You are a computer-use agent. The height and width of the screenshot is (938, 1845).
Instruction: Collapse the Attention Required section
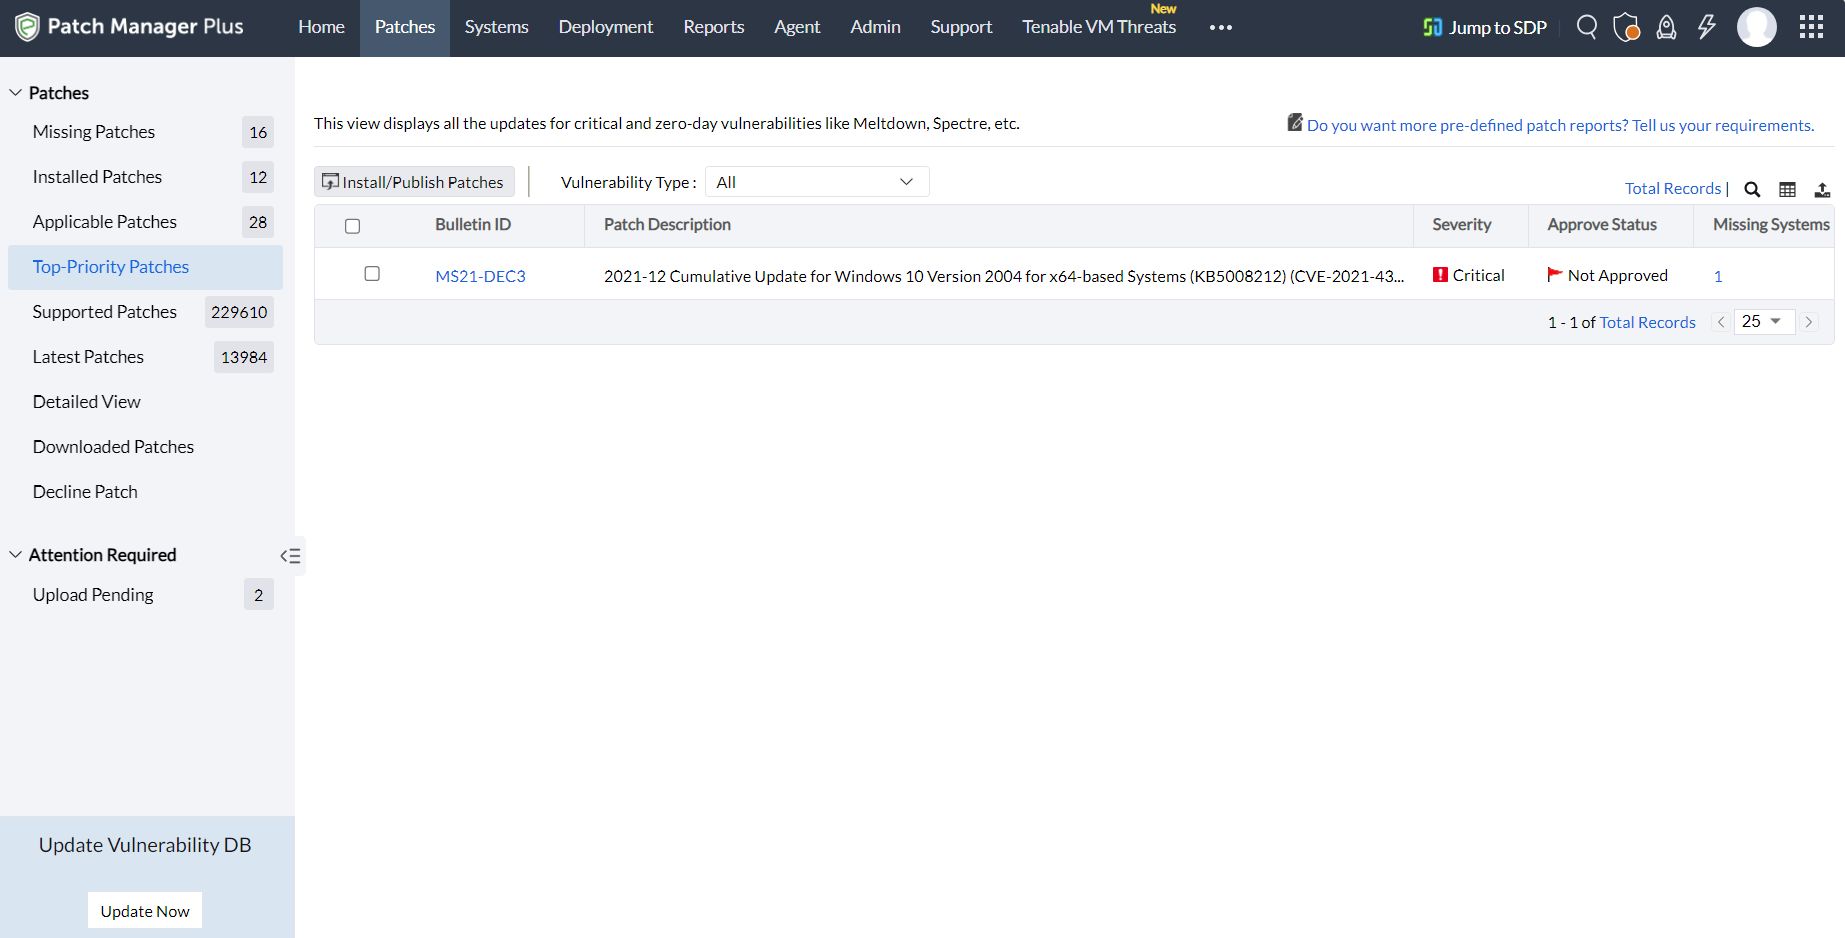[15, 555]
